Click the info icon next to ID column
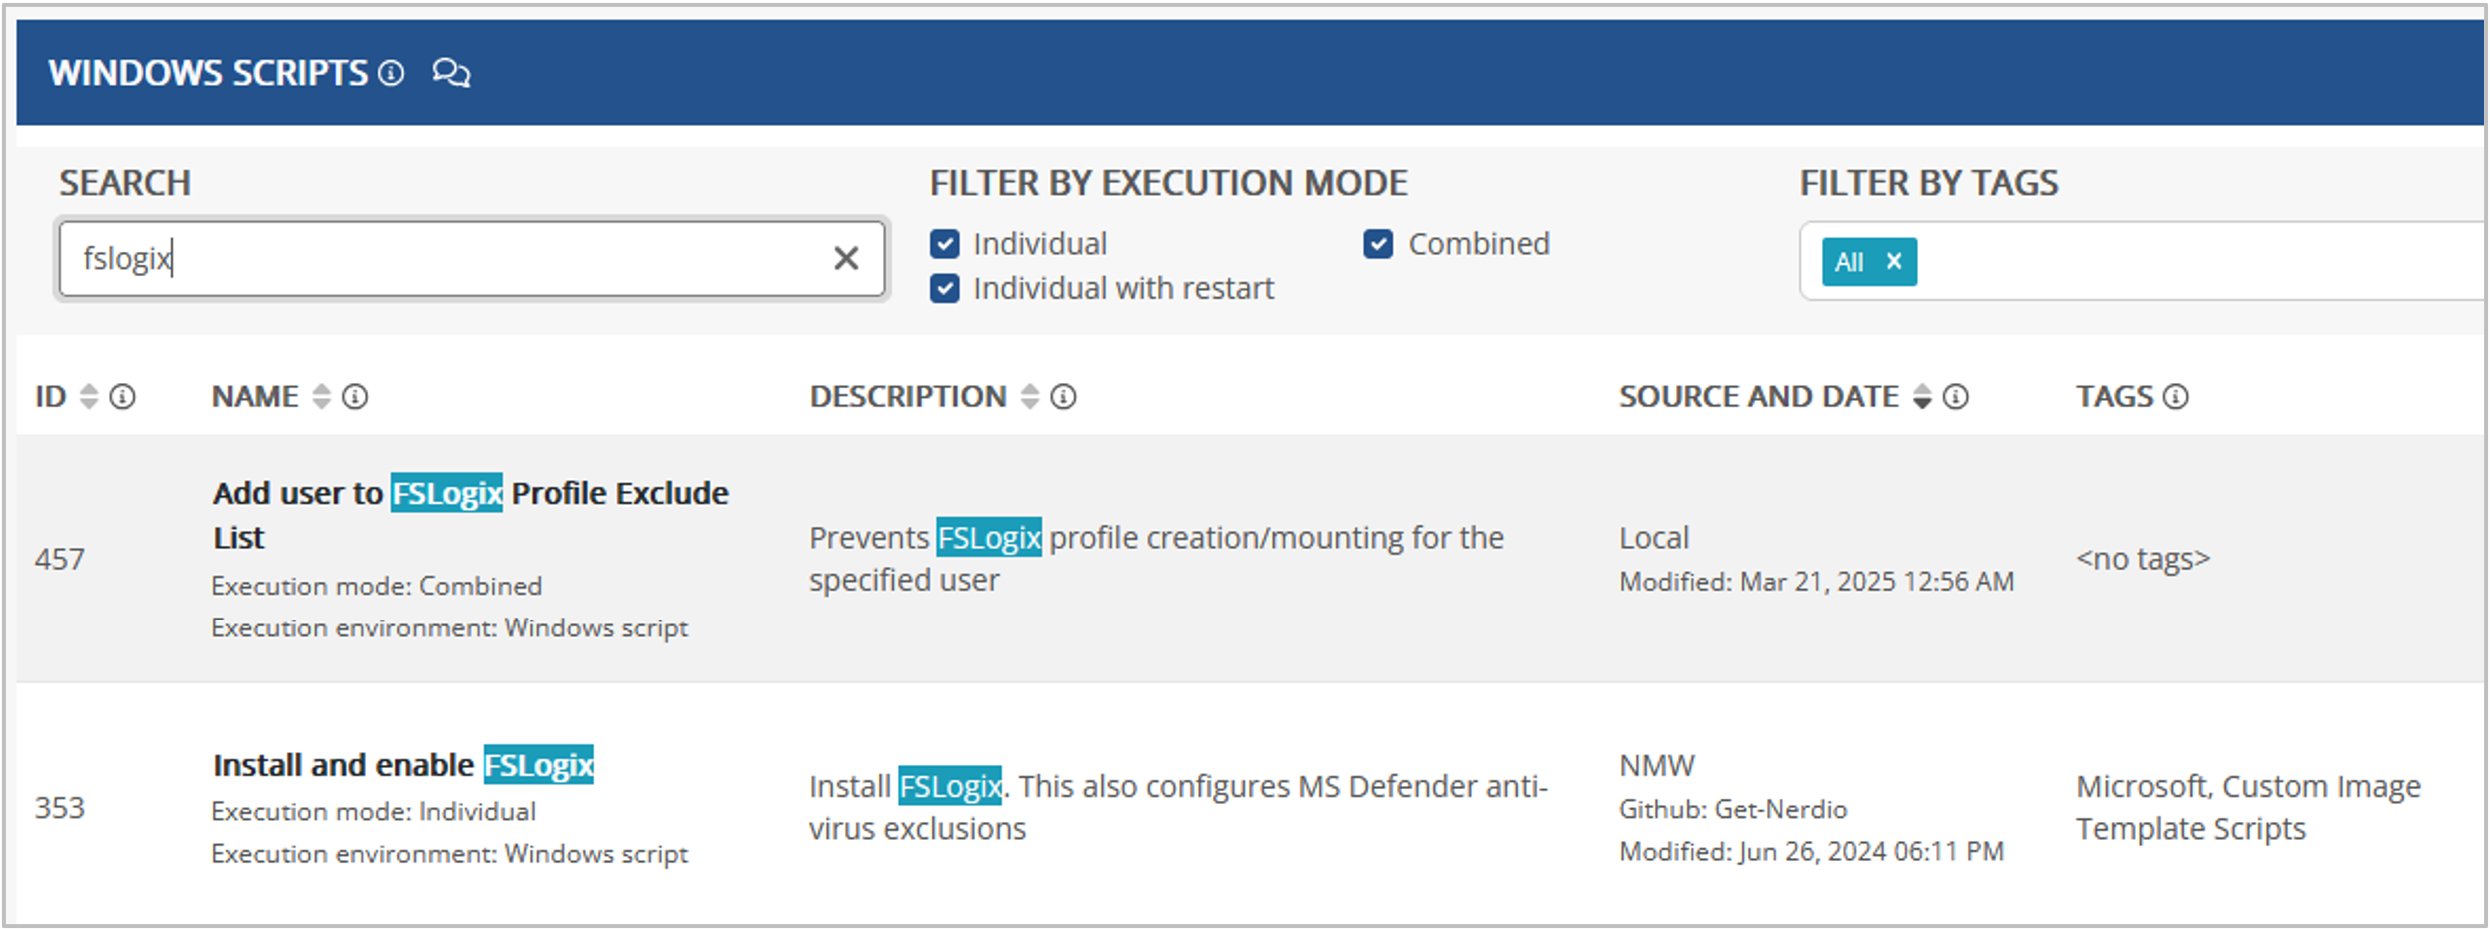 (122, 397)
